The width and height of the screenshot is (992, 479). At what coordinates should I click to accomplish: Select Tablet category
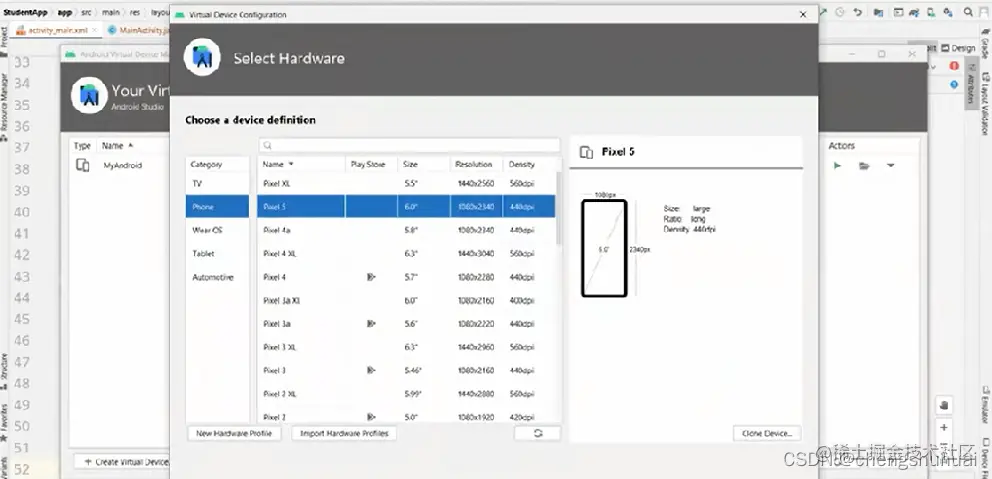(x=217, y=253)
